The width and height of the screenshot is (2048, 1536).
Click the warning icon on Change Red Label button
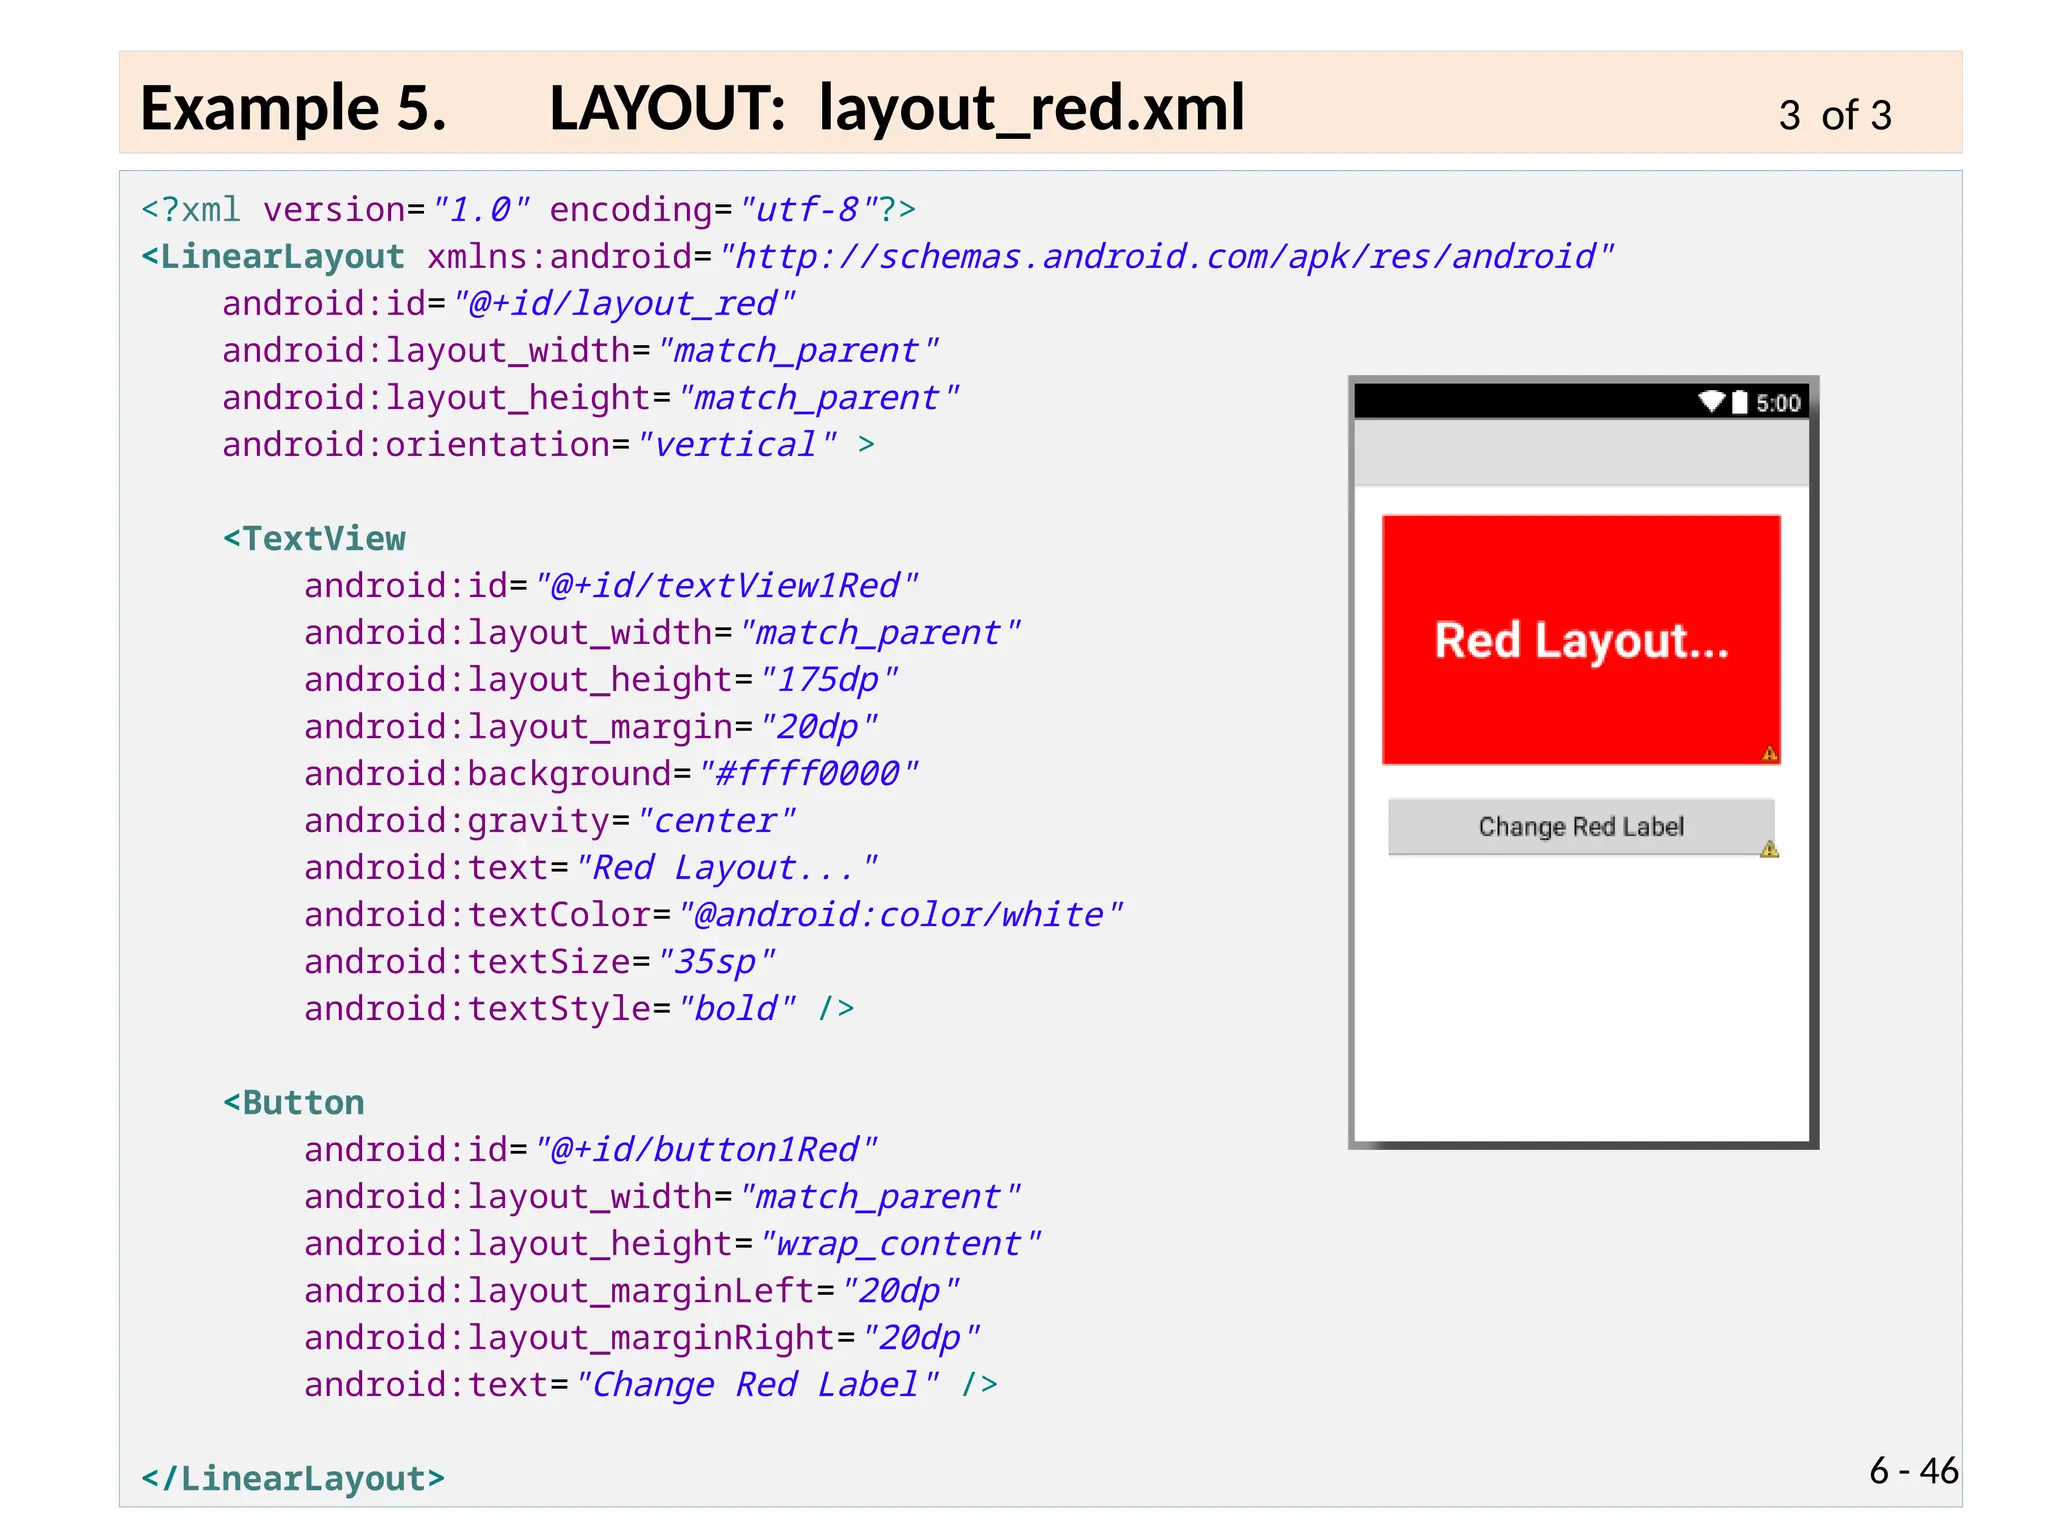[1769, 849]
